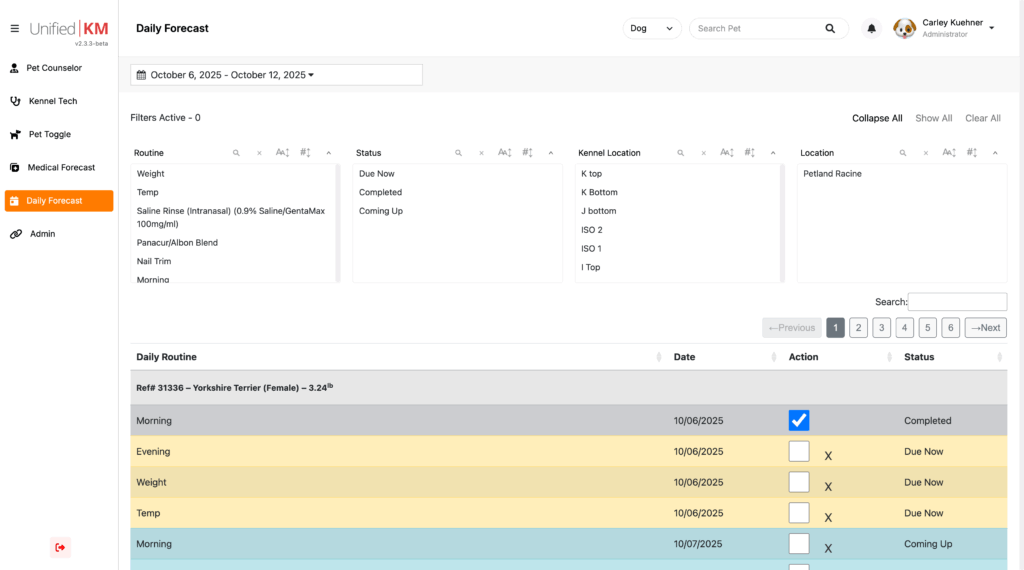Viewport: 1024px width, 570px height.
Task: Sort Routine filter by count
Action: [x=306, y=153]
